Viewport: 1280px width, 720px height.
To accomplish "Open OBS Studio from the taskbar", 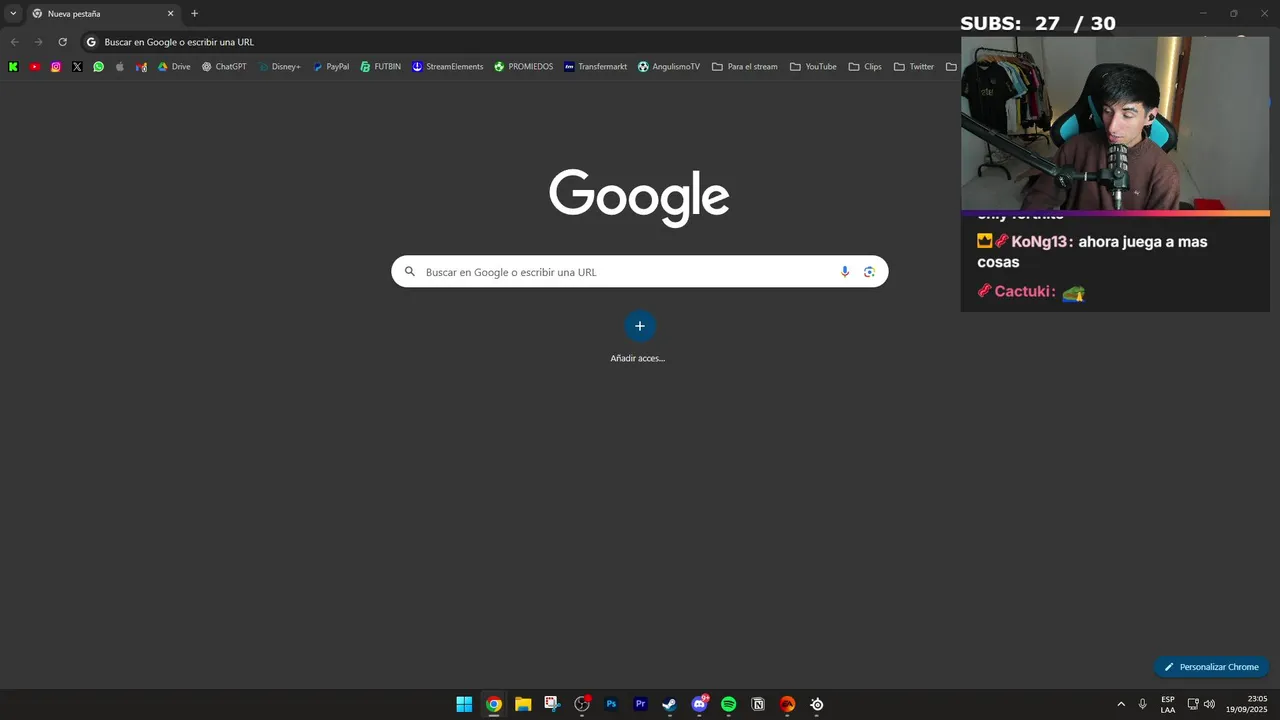I will [x=582, y=704].
